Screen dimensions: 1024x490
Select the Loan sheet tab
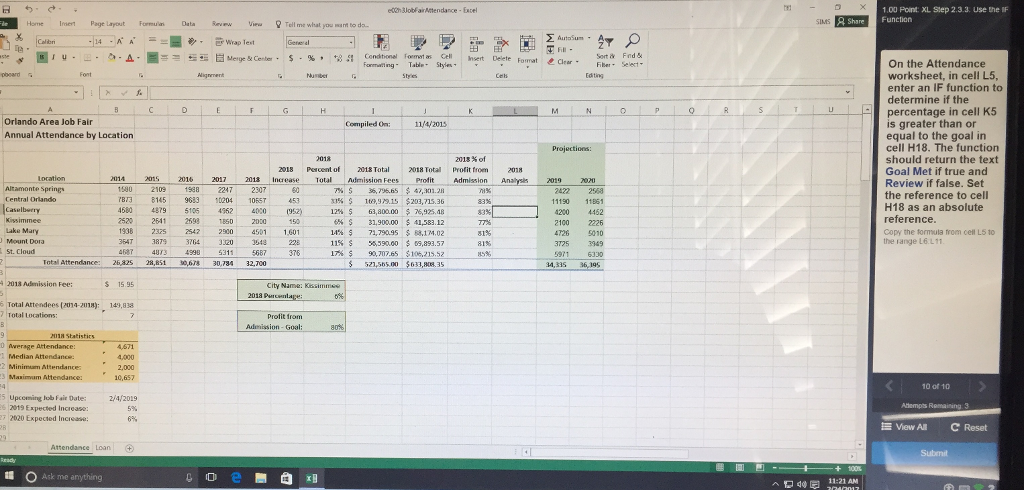pyautogui.click(x=103, y=448)
